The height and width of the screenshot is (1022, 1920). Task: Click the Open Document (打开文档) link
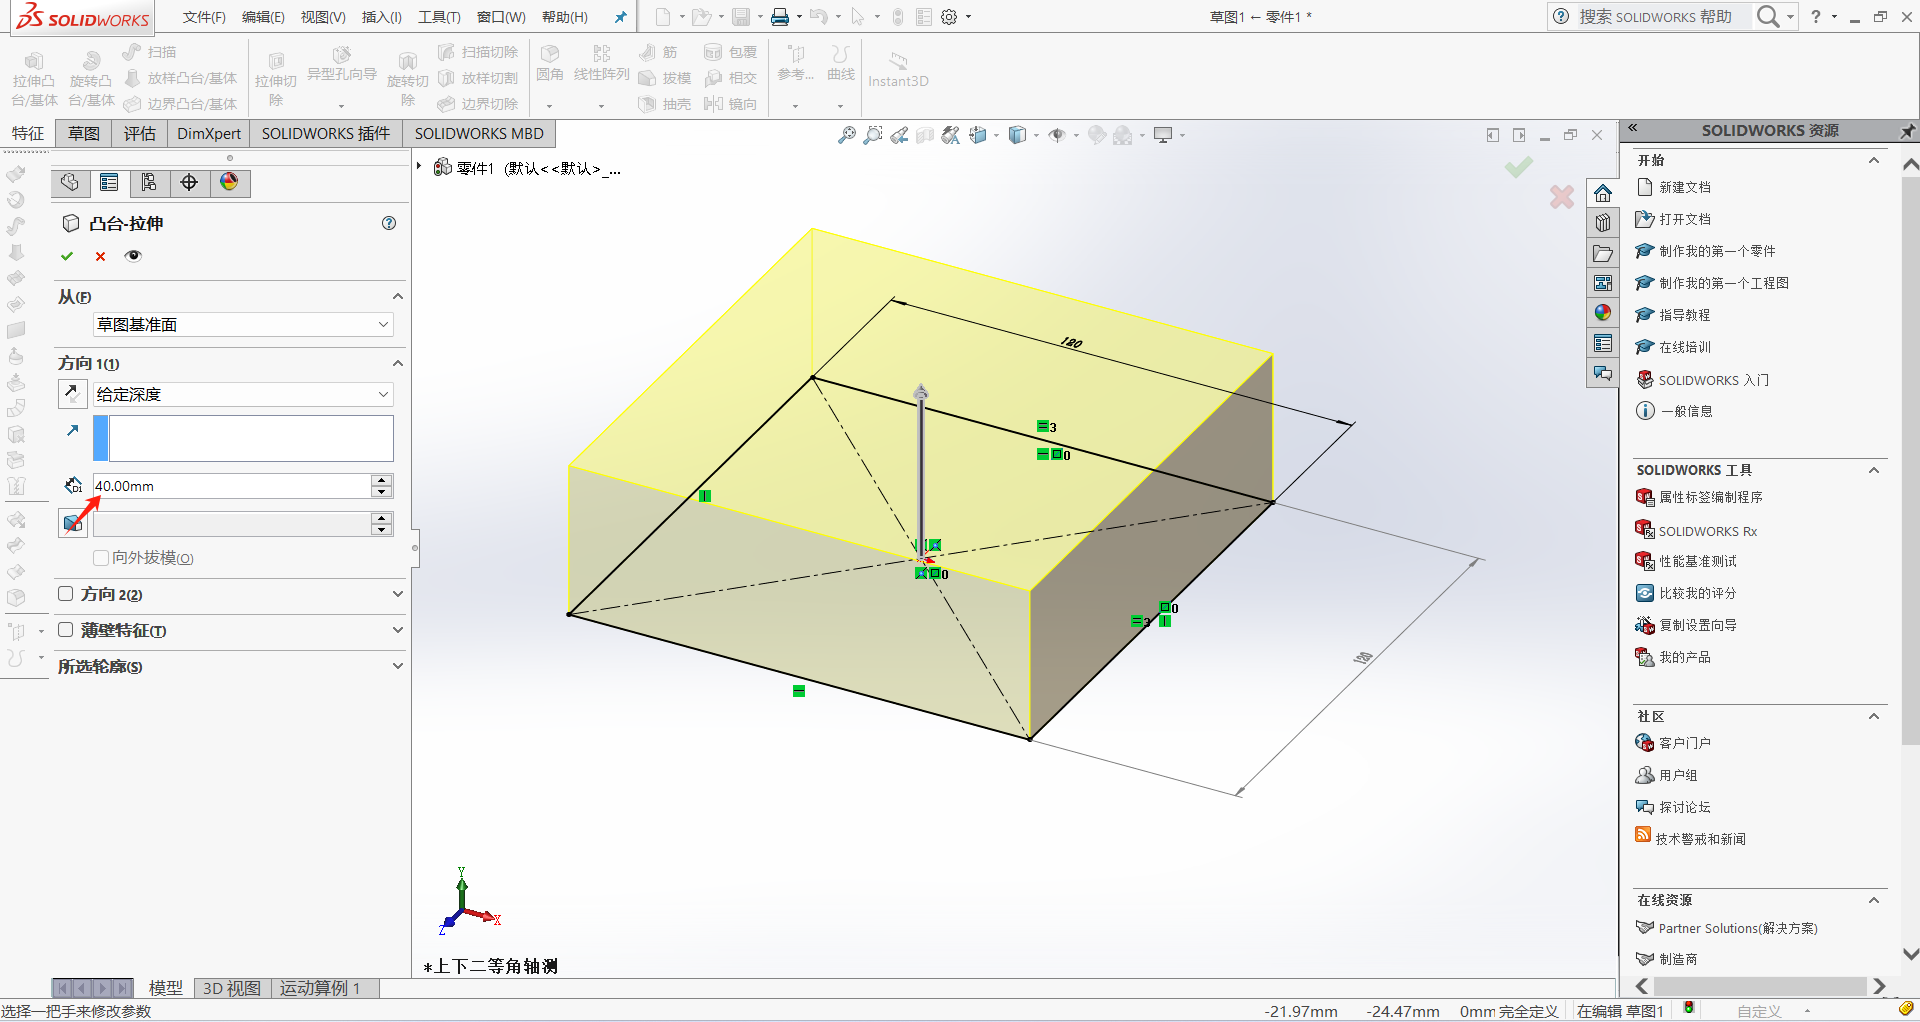point(1684,219)
